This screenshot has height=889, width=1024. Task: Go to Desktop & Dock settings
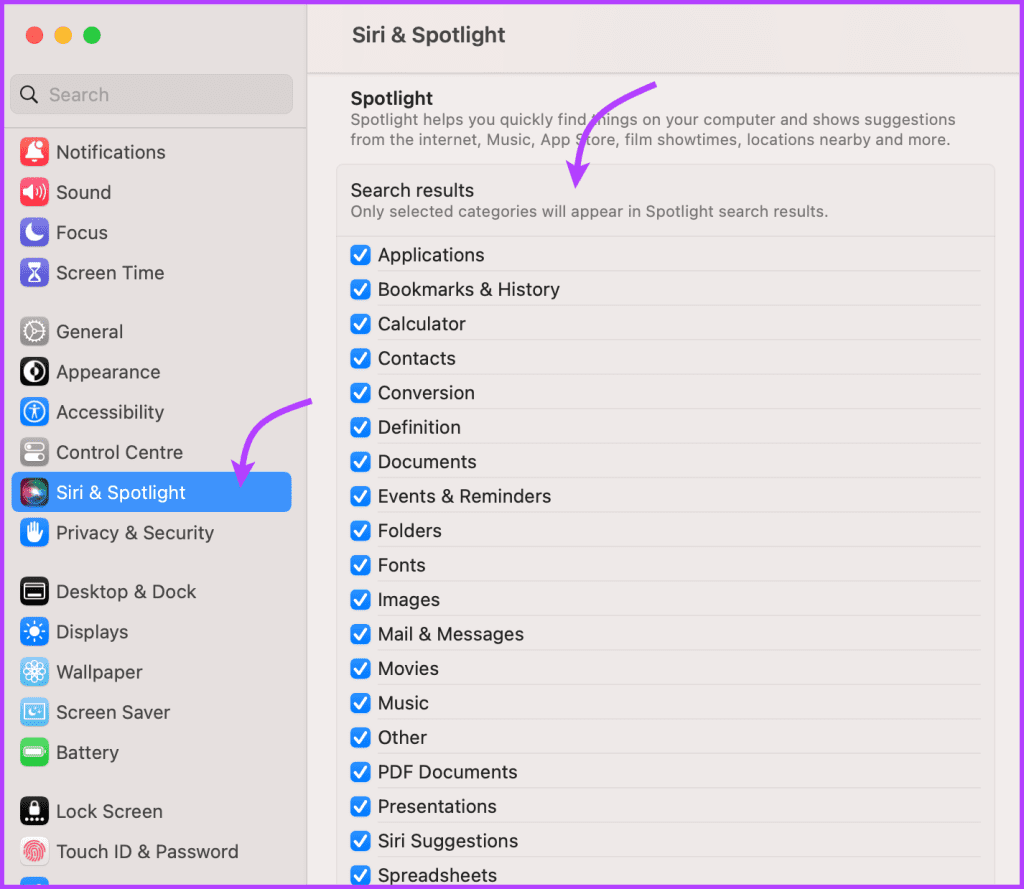152,592
